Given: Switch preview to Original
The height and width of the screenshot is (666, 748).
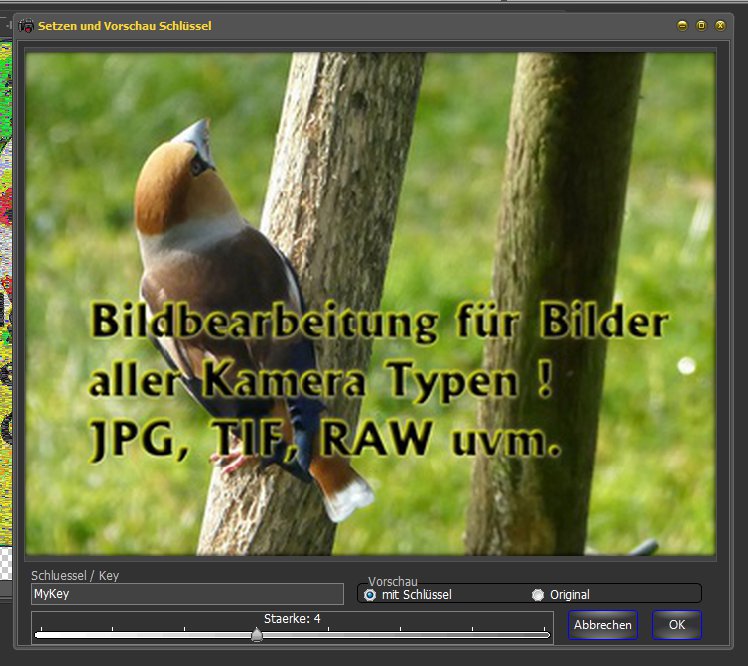Looking at the screenshot, I should point(538,595).
